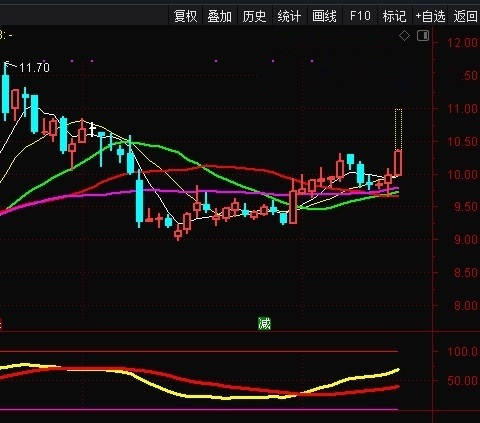Click the 8.50 price axis label
This screenshot has width=480, height=423.
coord(466,272)
